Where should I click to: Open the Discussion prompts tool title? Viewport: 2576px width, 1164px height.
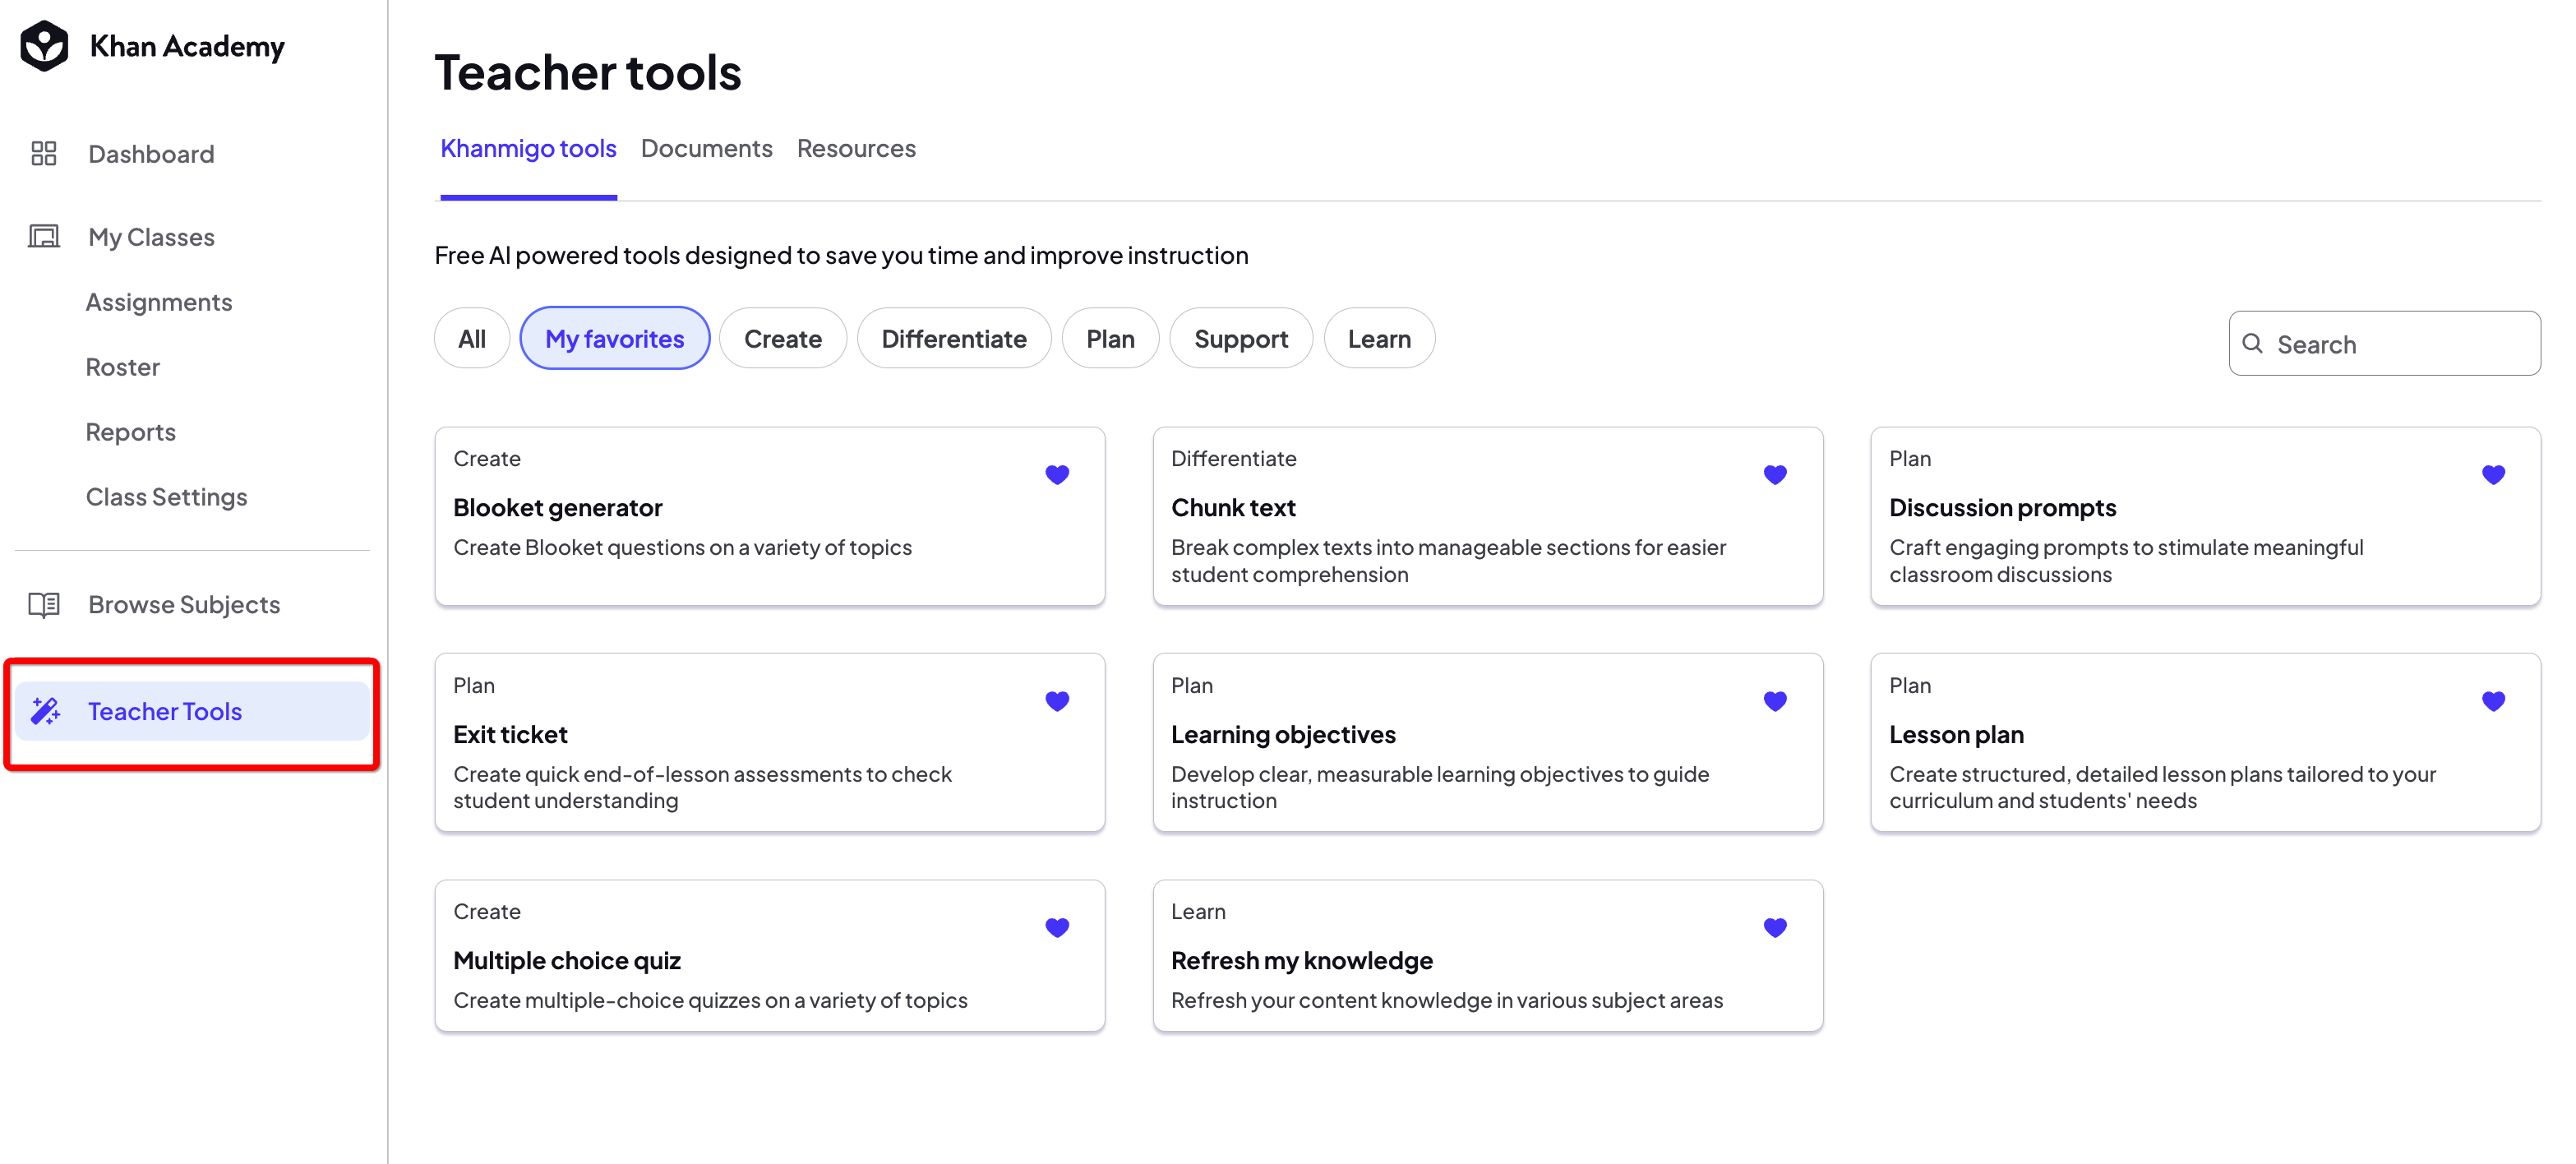2003,508
